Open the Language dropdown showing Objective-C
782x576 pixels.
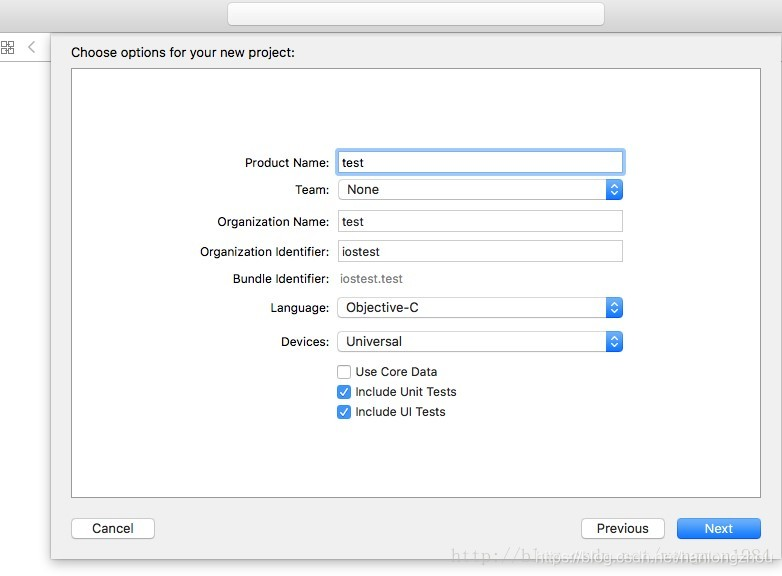pyautogui.click(x=480, y=308)
